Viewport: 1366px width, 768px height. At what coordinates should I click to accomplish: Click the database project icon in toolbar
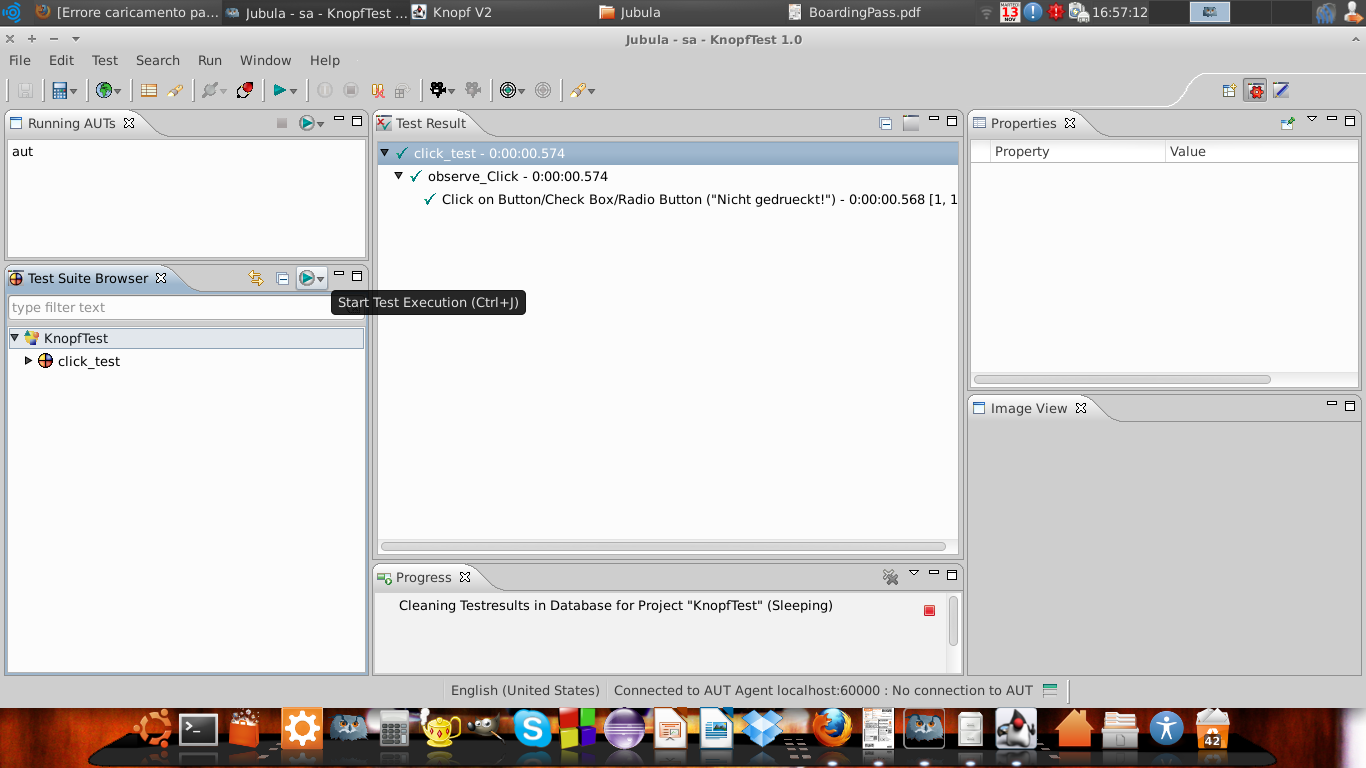(60, 90)
